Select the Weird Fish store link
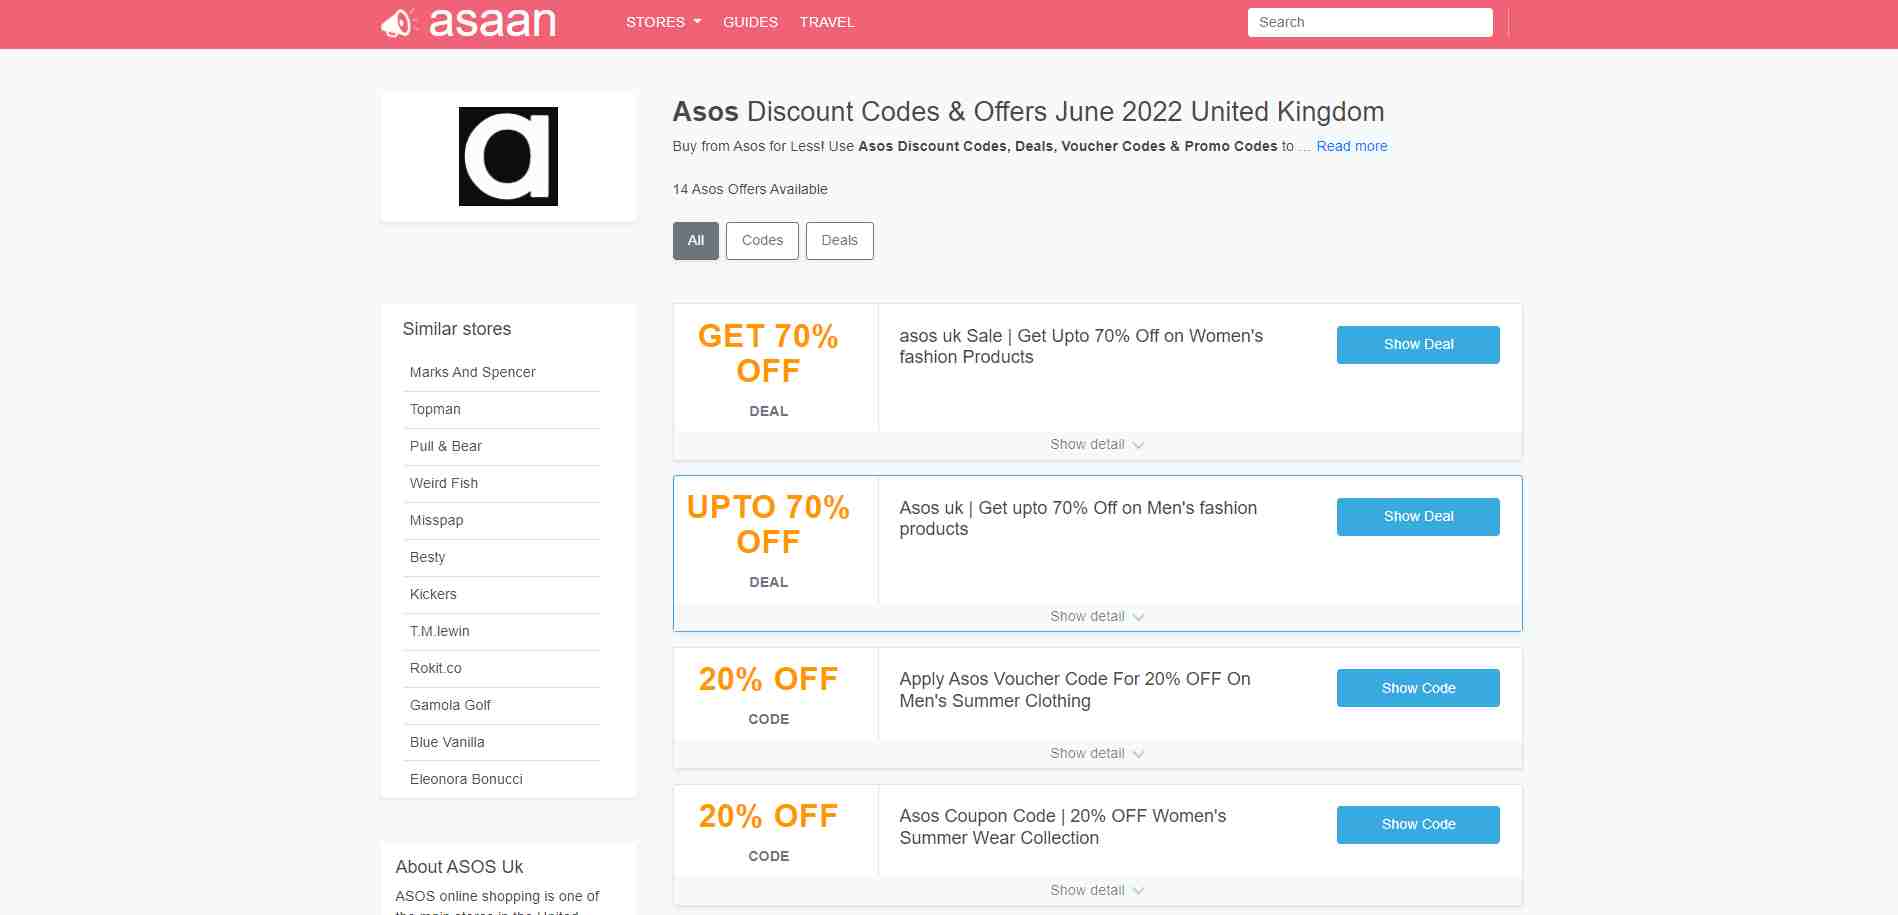This screenshot has width=1898, height=915. tap(443, 483)
